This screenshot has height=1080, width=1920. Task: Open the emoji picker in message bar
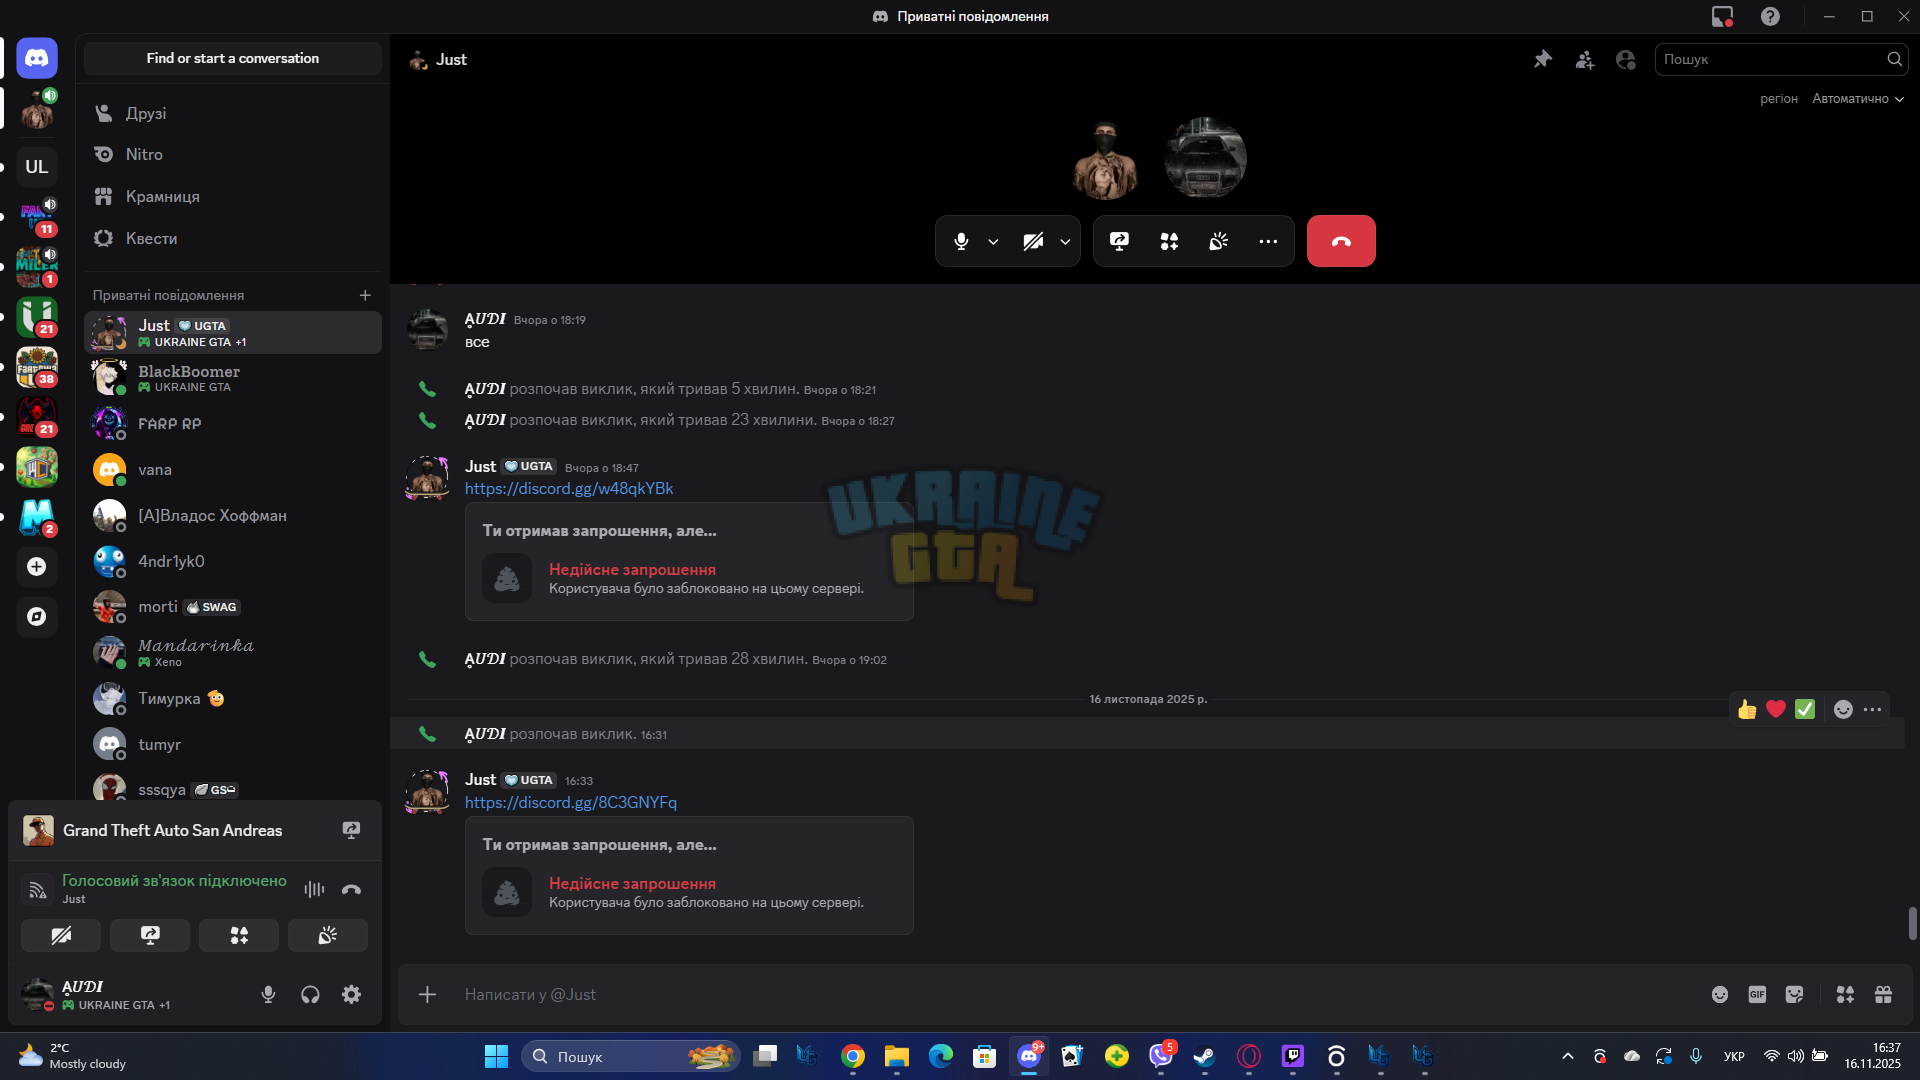coord(1720,995)
